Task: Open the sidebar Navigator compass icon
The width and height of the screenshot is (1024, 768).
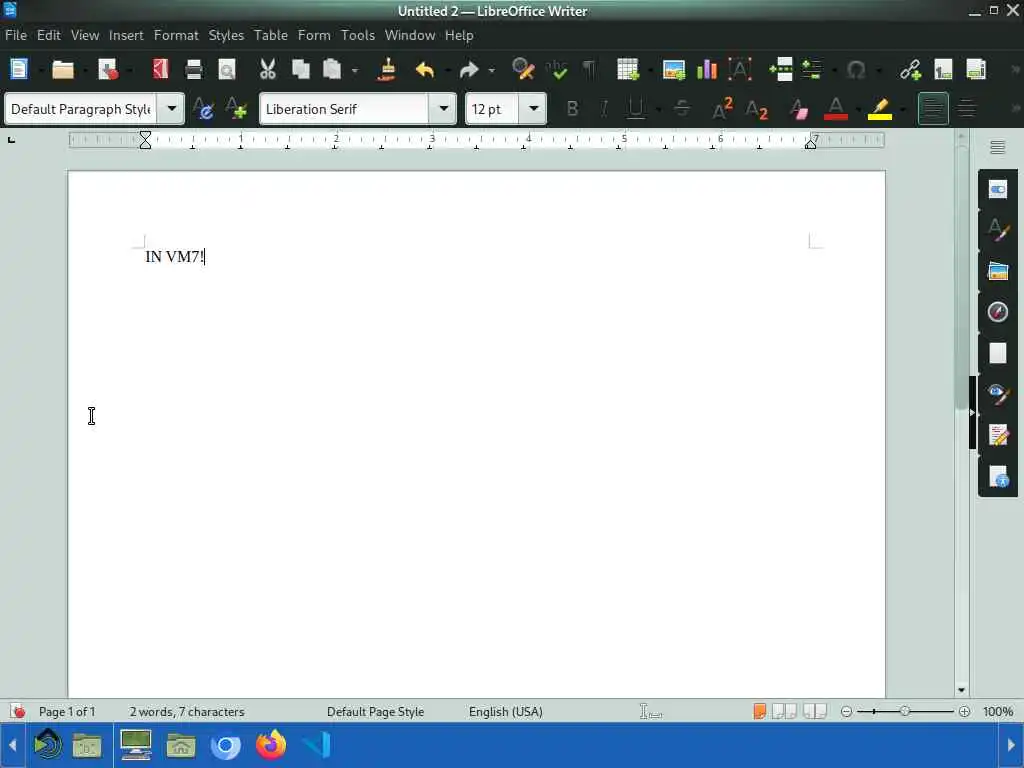Action: coord(997,312)
